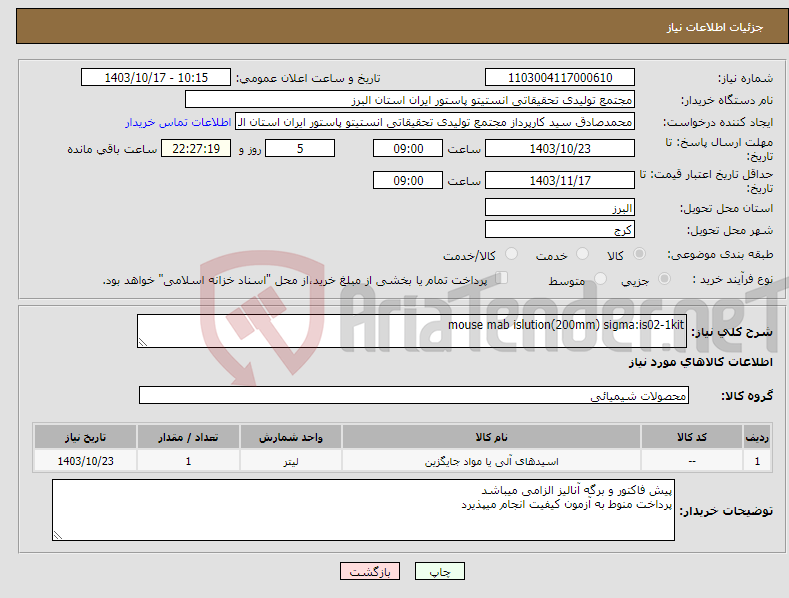The width and height of the screenshot is (789, 598).
Task: Click the اطلاعات کالاهای مورد نیاز heading
Action: tap(700, 362)
